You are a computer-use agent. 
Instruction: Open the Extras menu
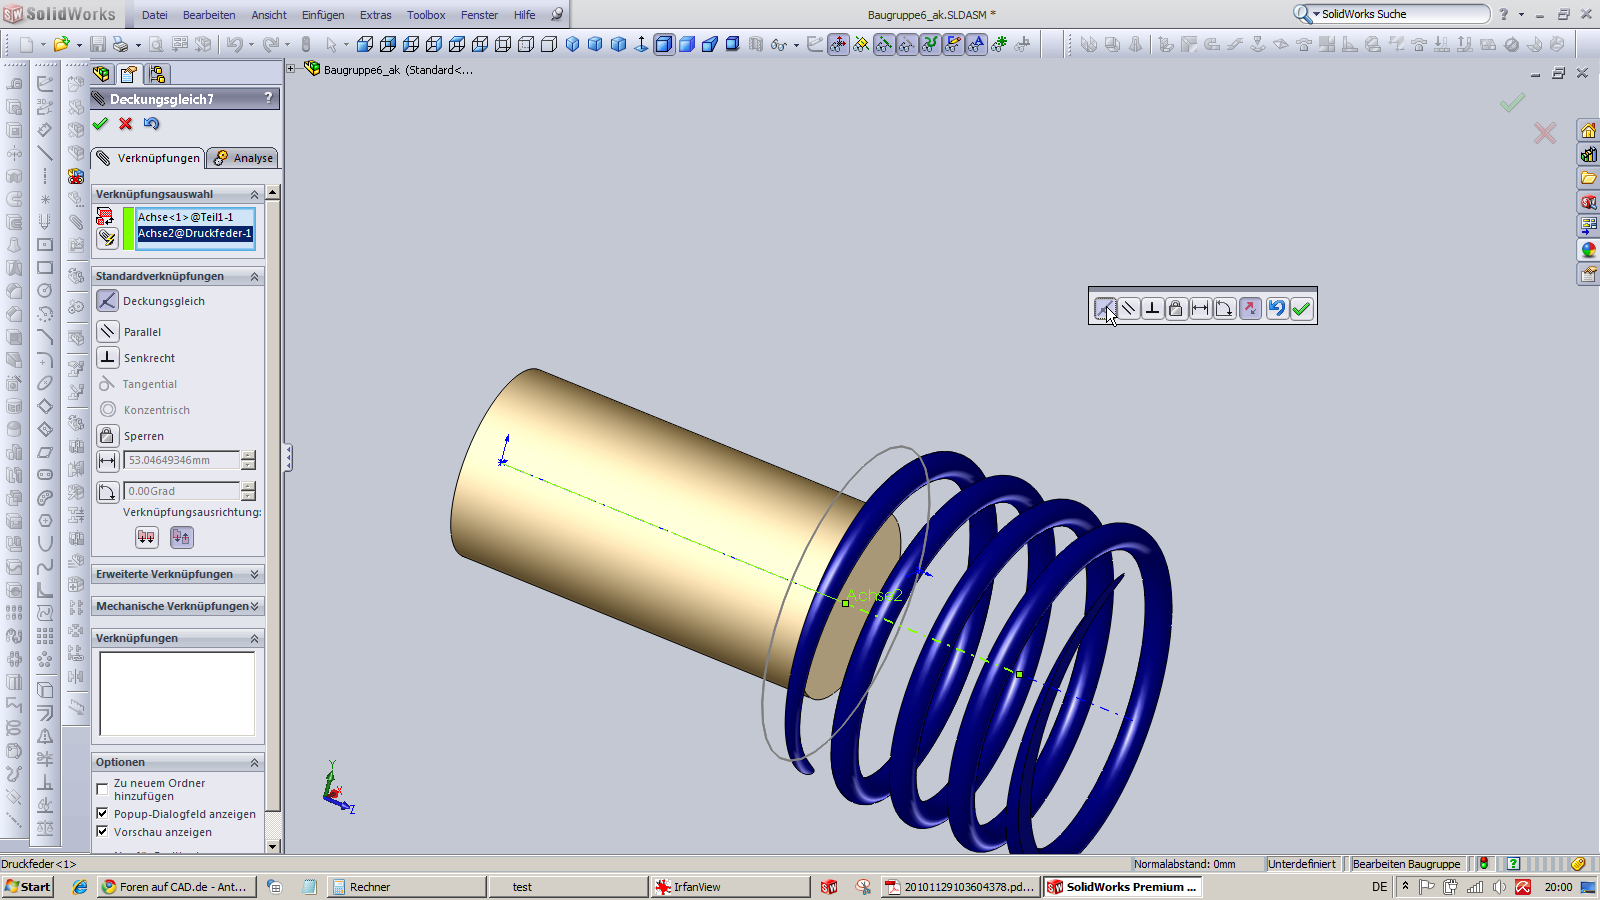376,15
